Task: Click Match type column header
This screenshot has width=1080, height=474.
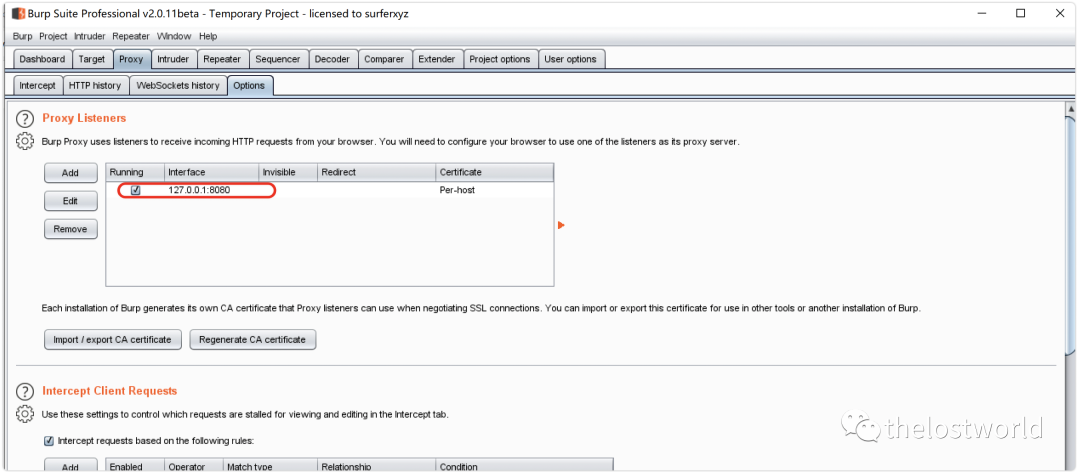Action: 270,466
